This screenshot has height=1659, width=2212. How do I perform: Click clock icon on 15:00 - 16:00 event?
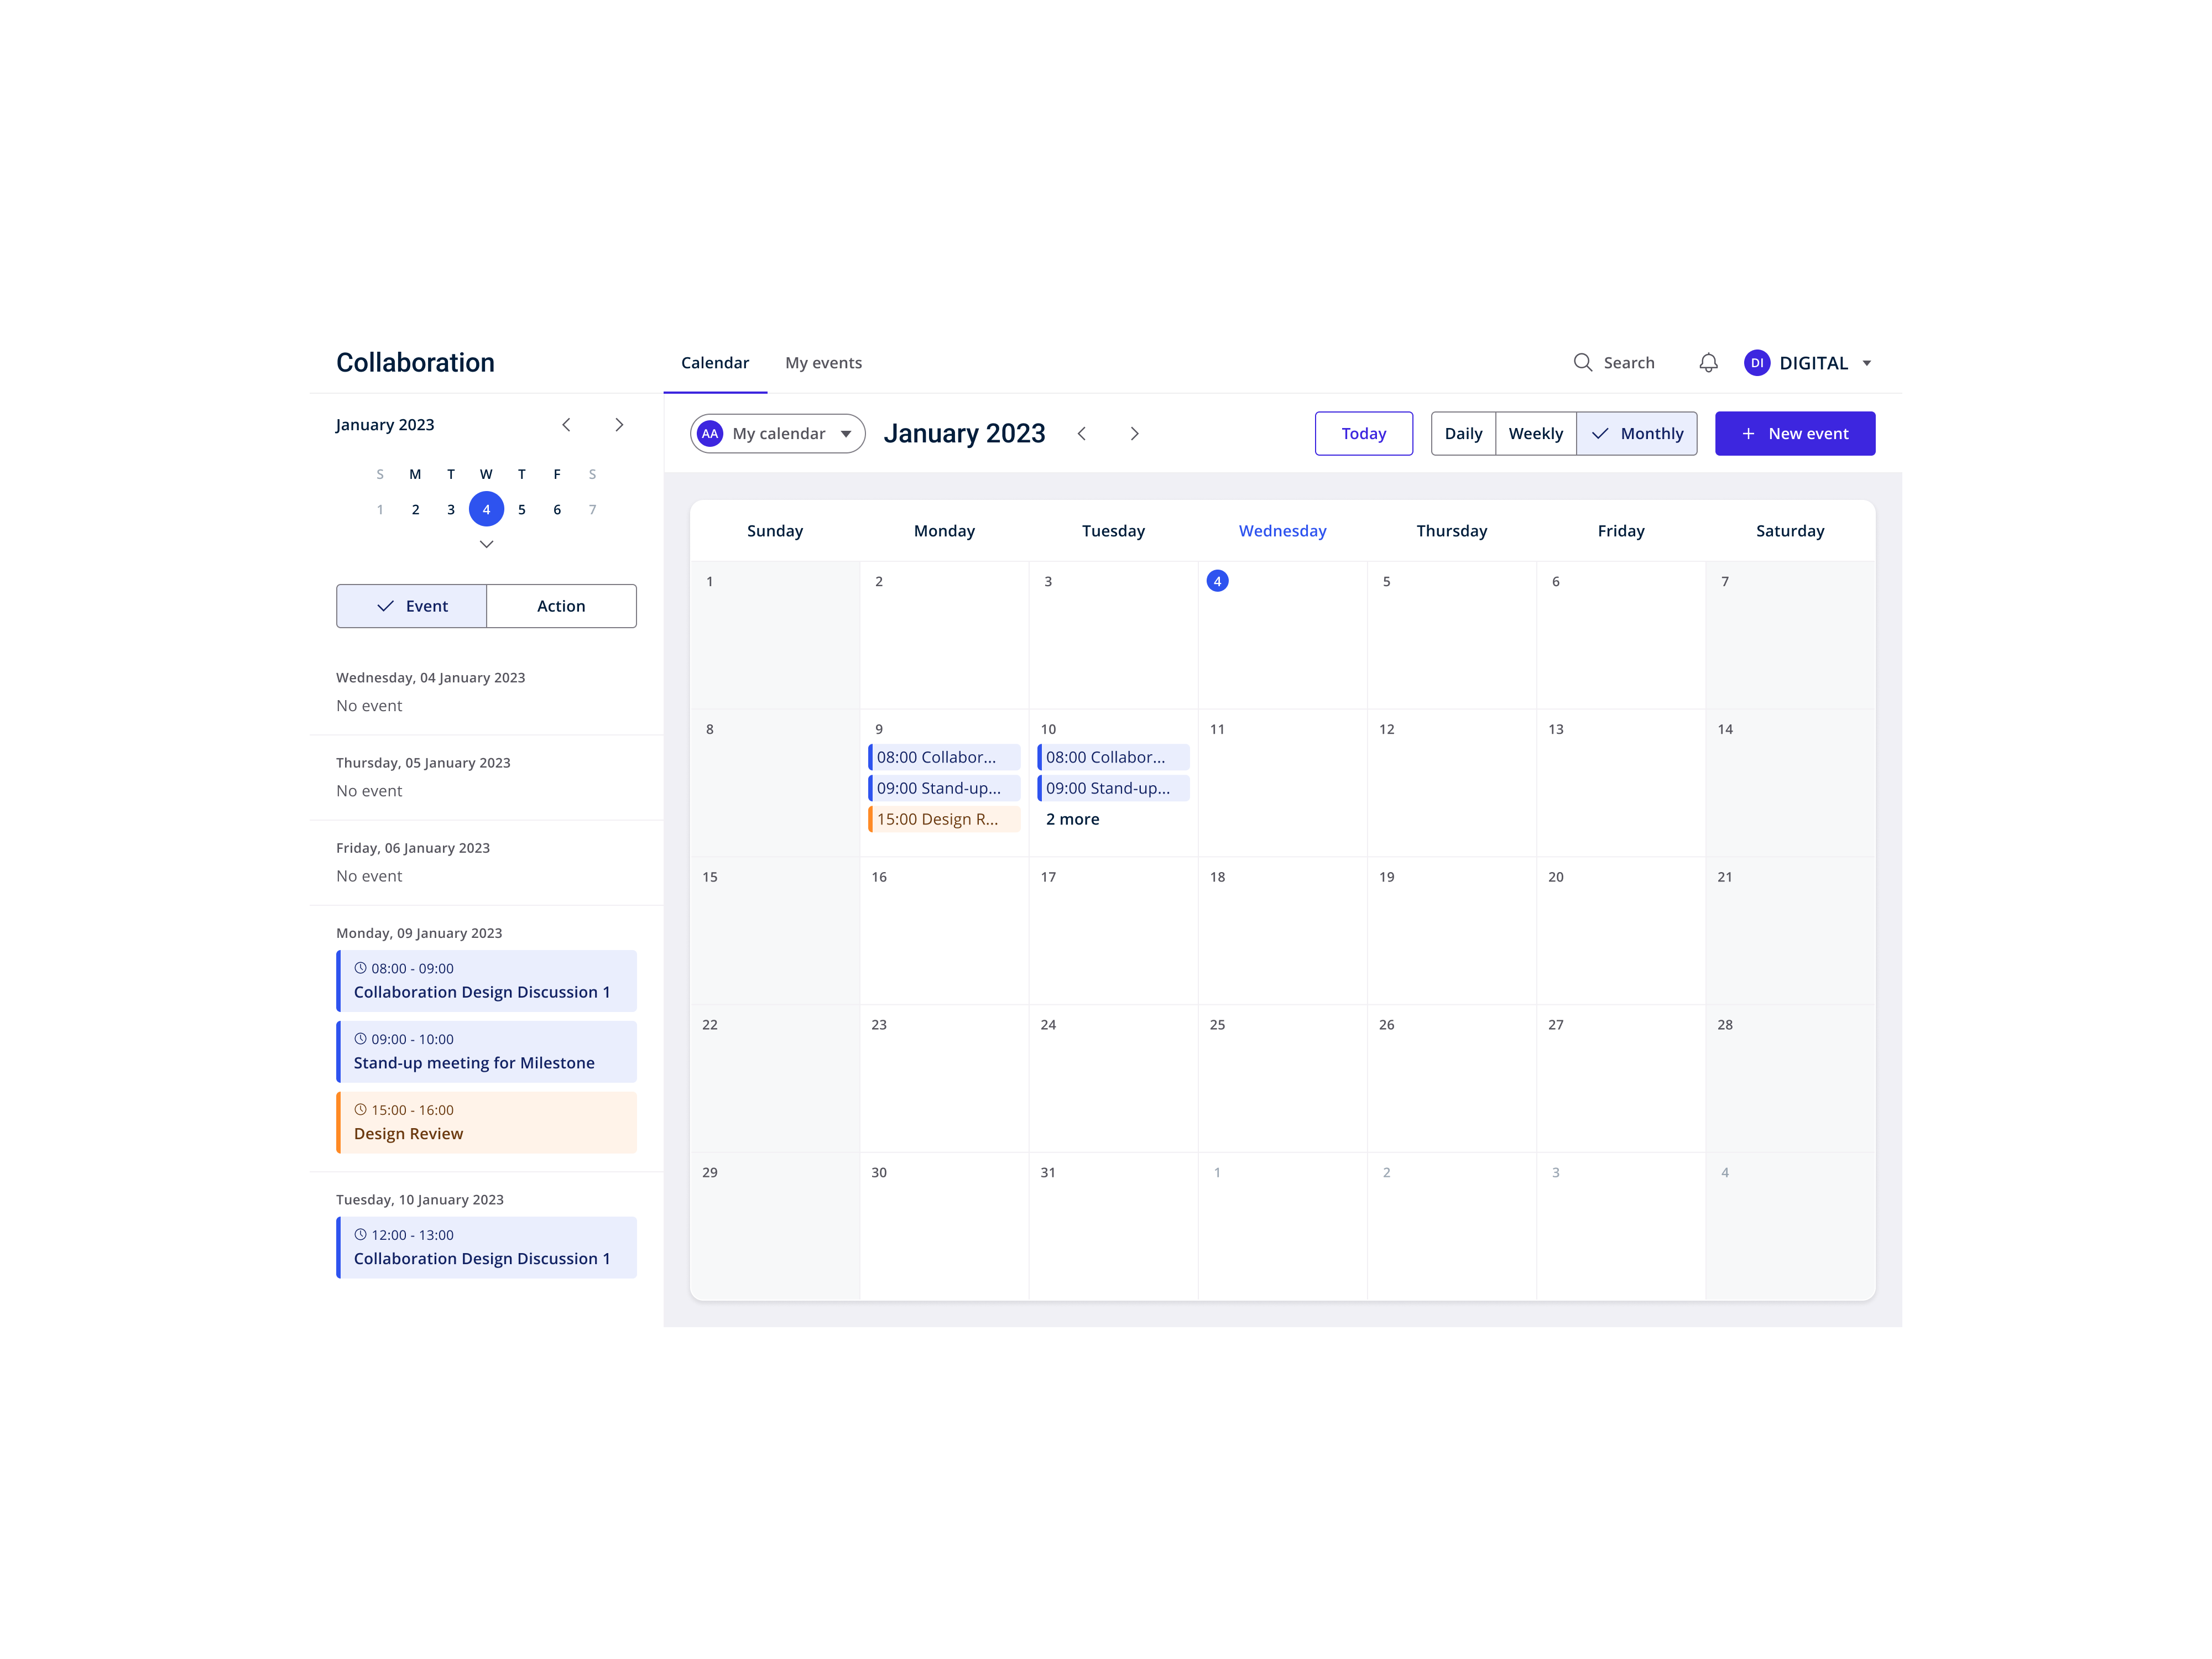pos(360,1109)
